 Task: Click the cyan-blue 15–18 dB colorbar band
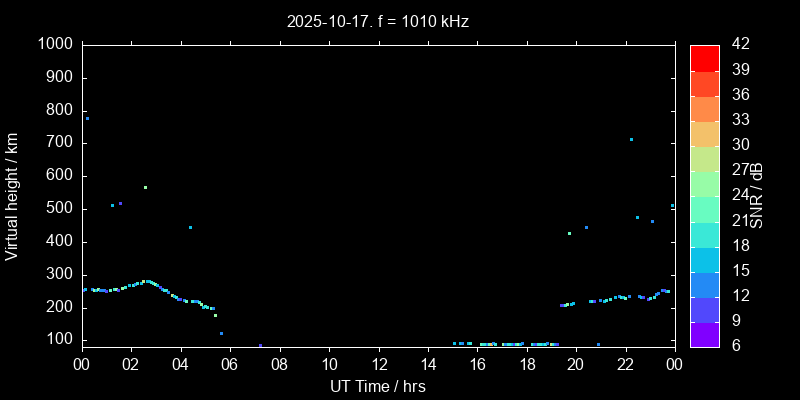click(x=704, y=259)
